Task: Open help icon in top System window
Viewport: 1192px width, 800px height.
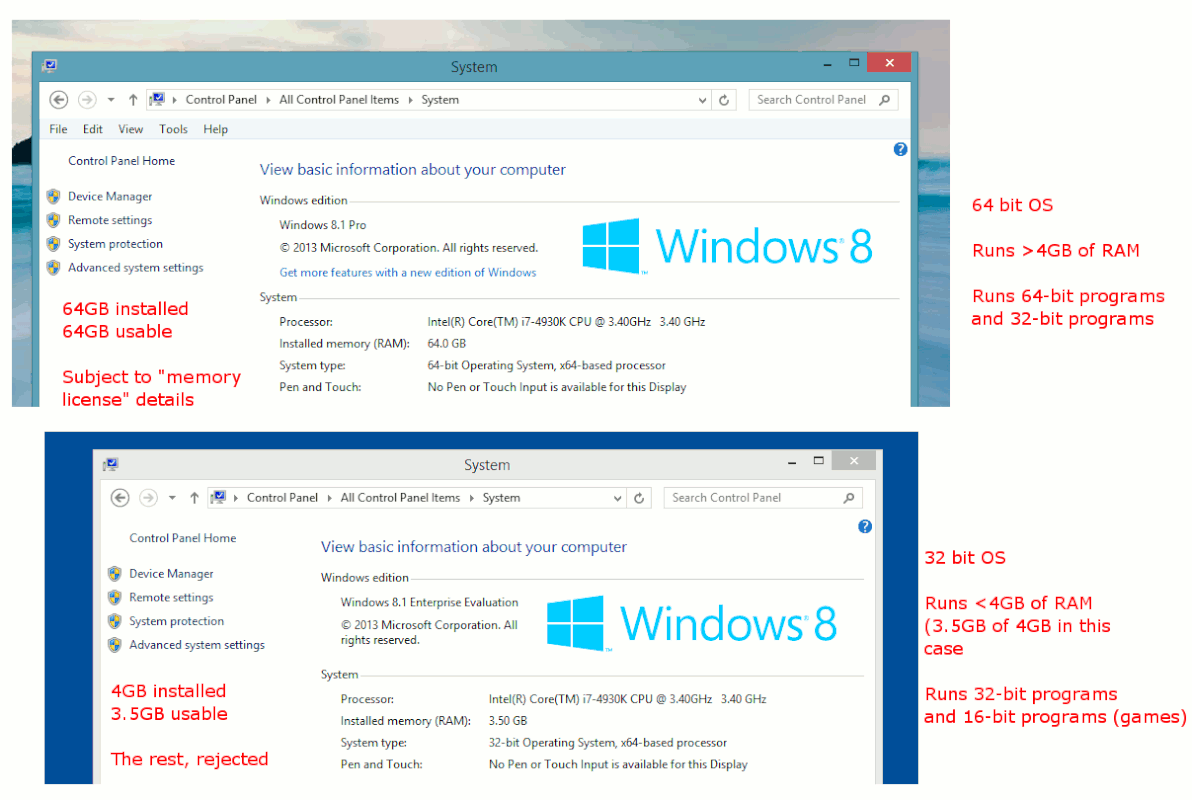Action: pyautogui.click(x=900, y=149)
